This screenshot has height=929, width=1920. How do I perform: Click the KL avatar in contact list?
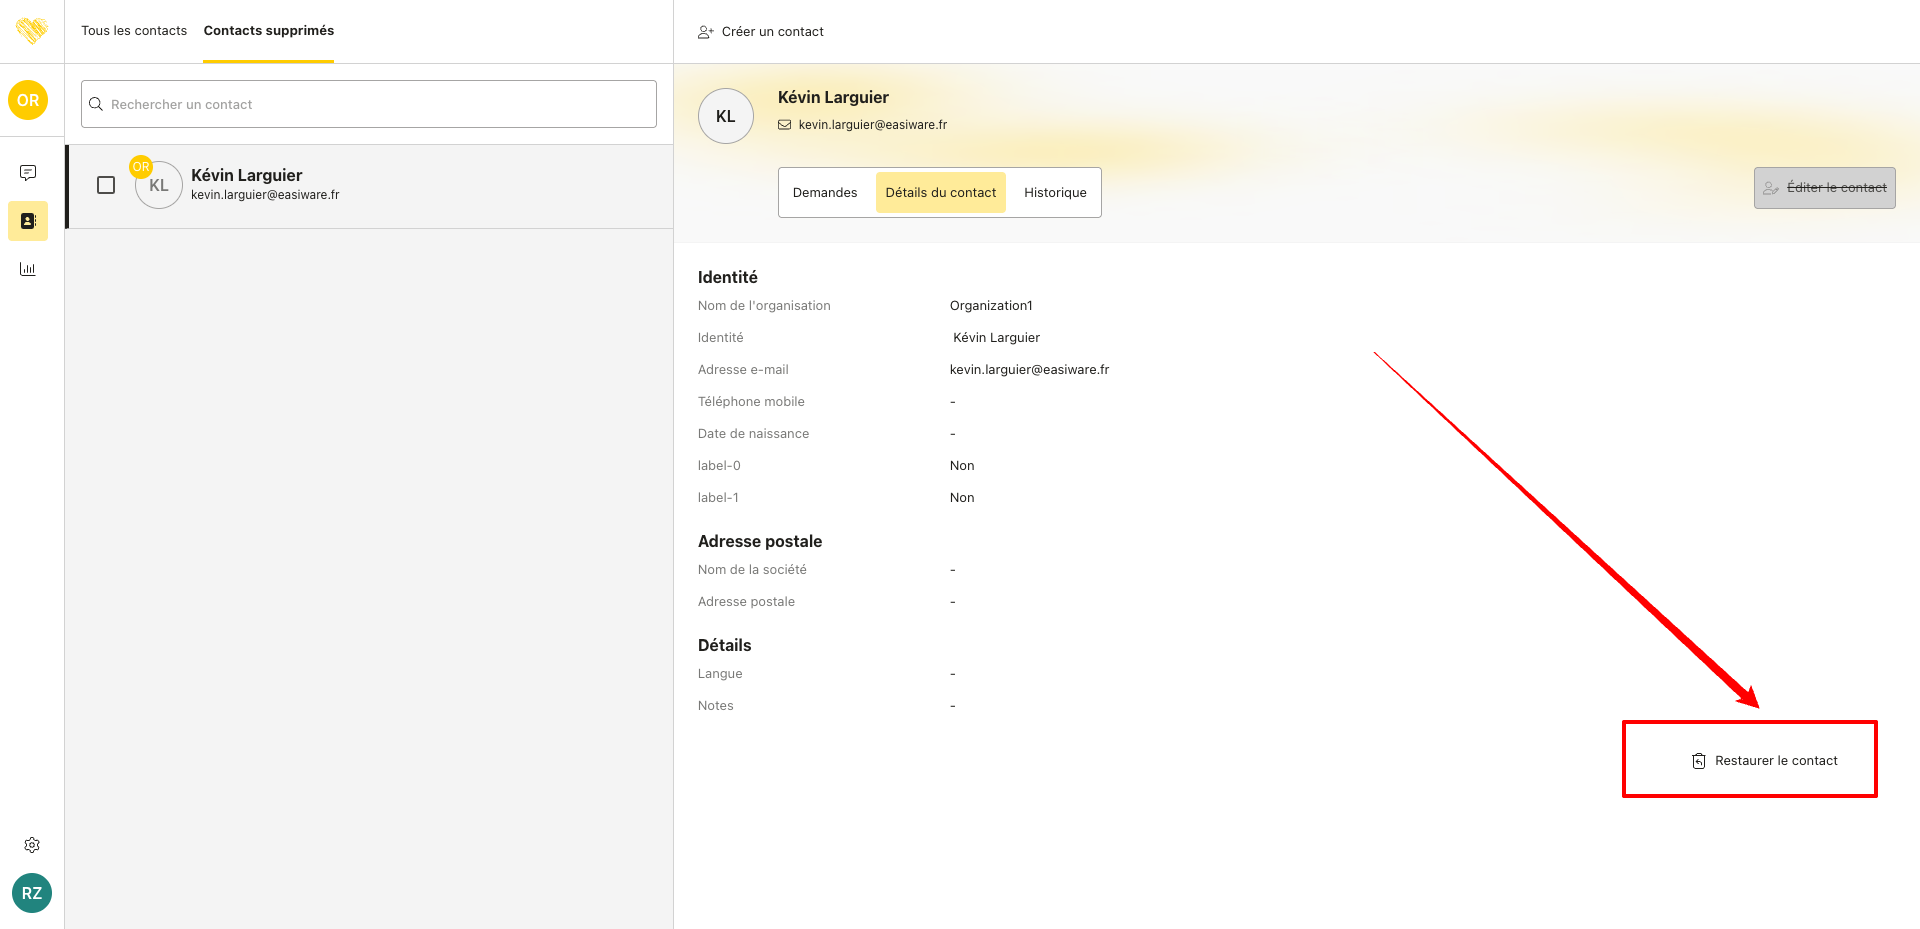159,186
